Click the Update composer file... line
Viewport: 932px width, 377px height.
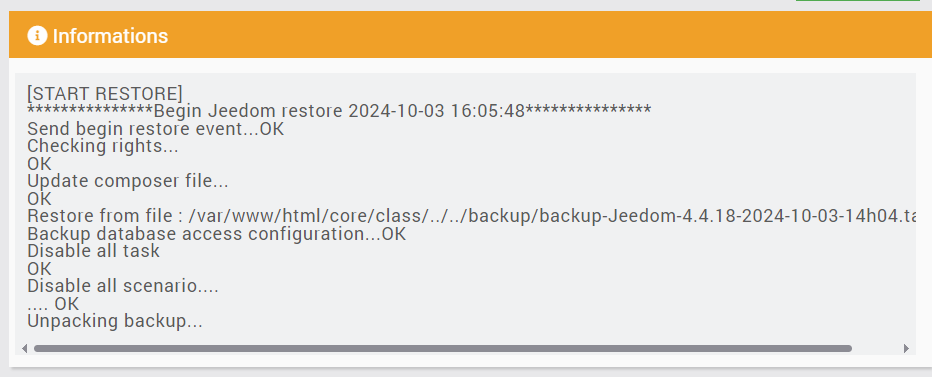tap(128, 181)
